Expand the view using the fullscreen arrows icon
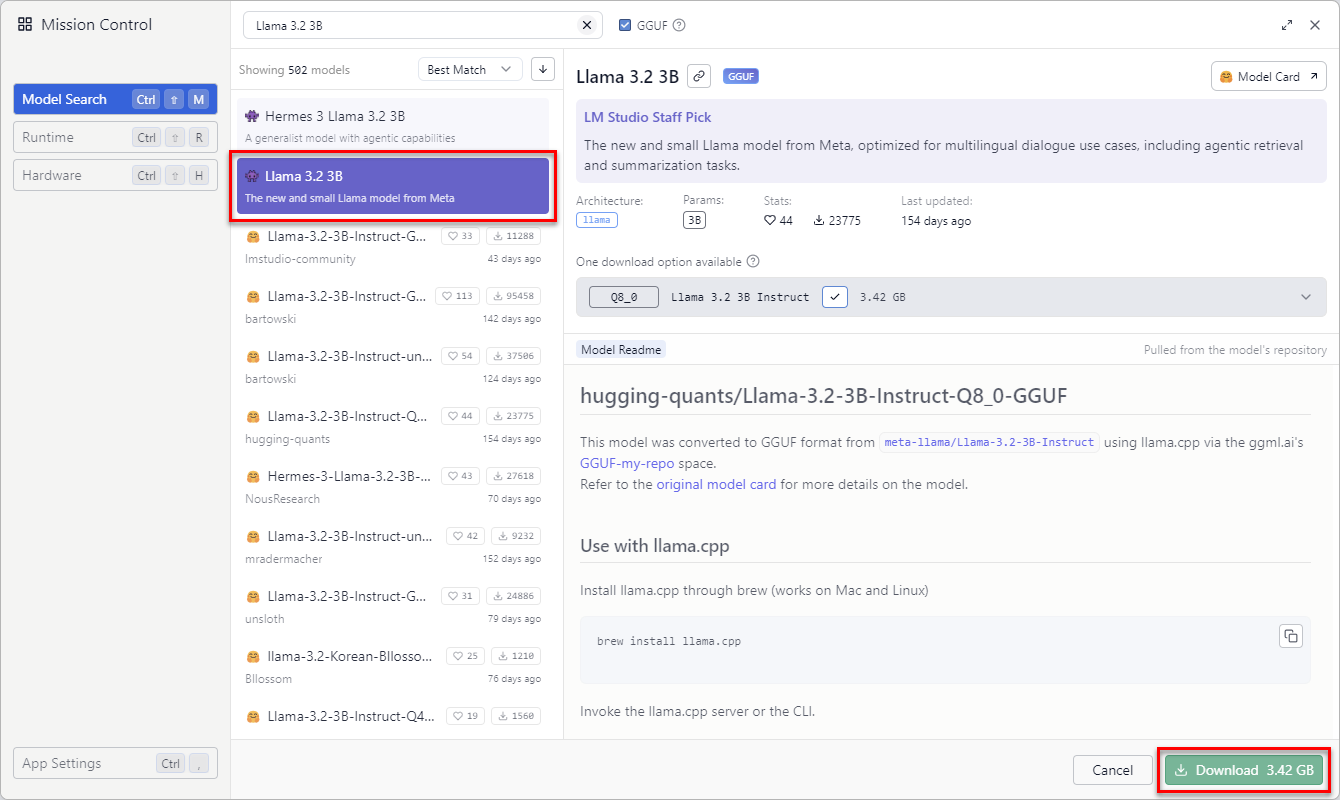This screenshot has width=1340, height=800. click(1287, 24)
